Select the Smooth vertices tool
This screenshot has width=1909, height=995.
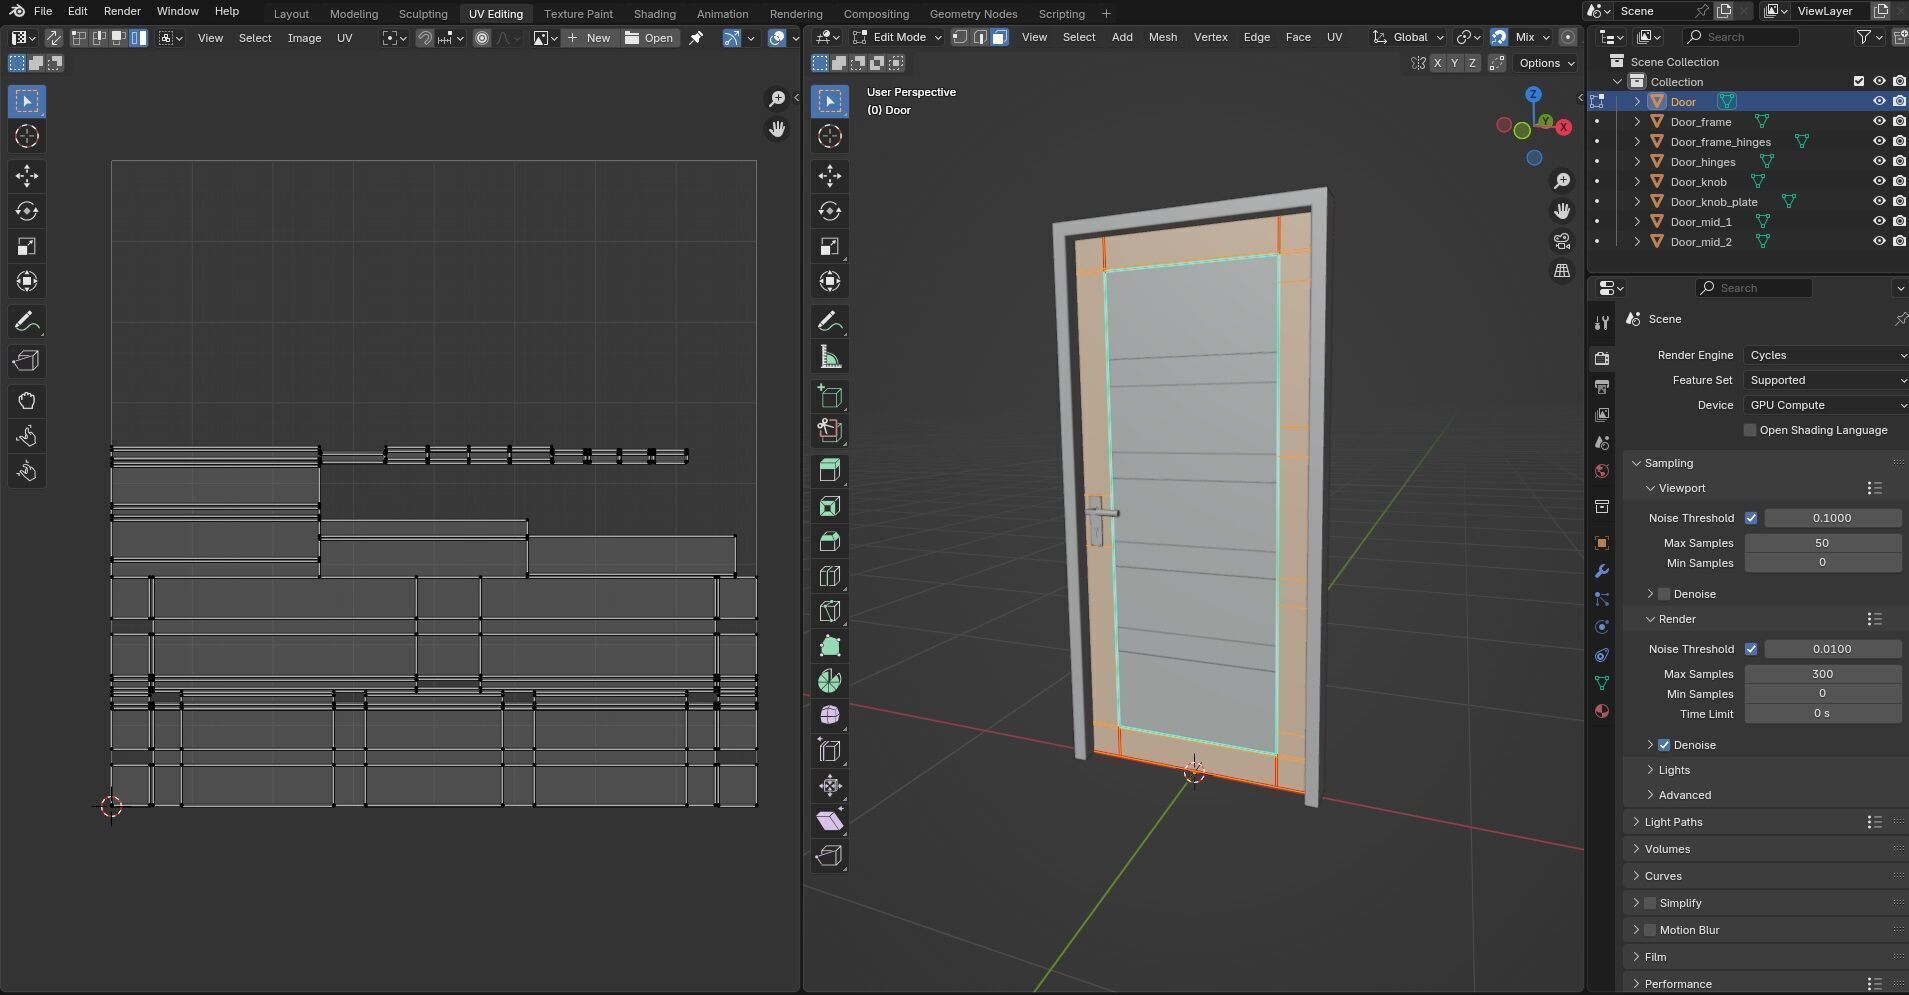829,716
